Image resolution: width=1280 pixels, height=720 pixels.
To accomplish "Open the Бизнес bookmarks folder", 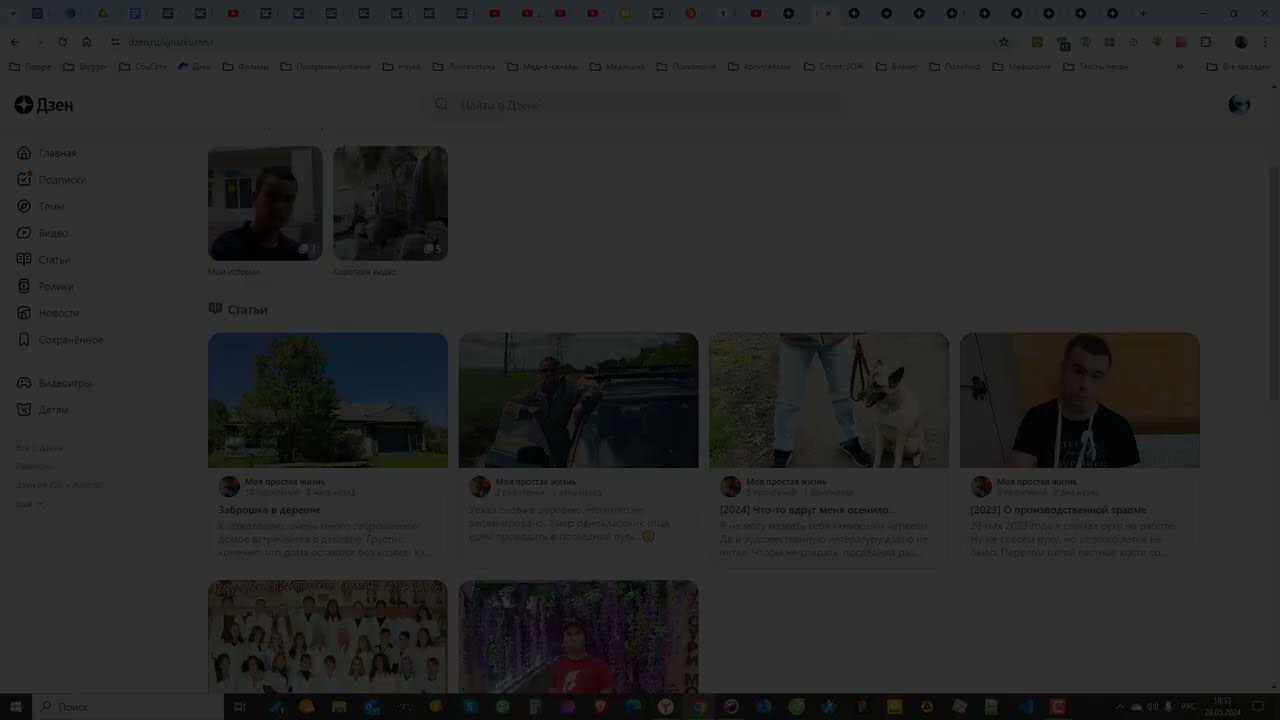I will (x=896, y=67).
